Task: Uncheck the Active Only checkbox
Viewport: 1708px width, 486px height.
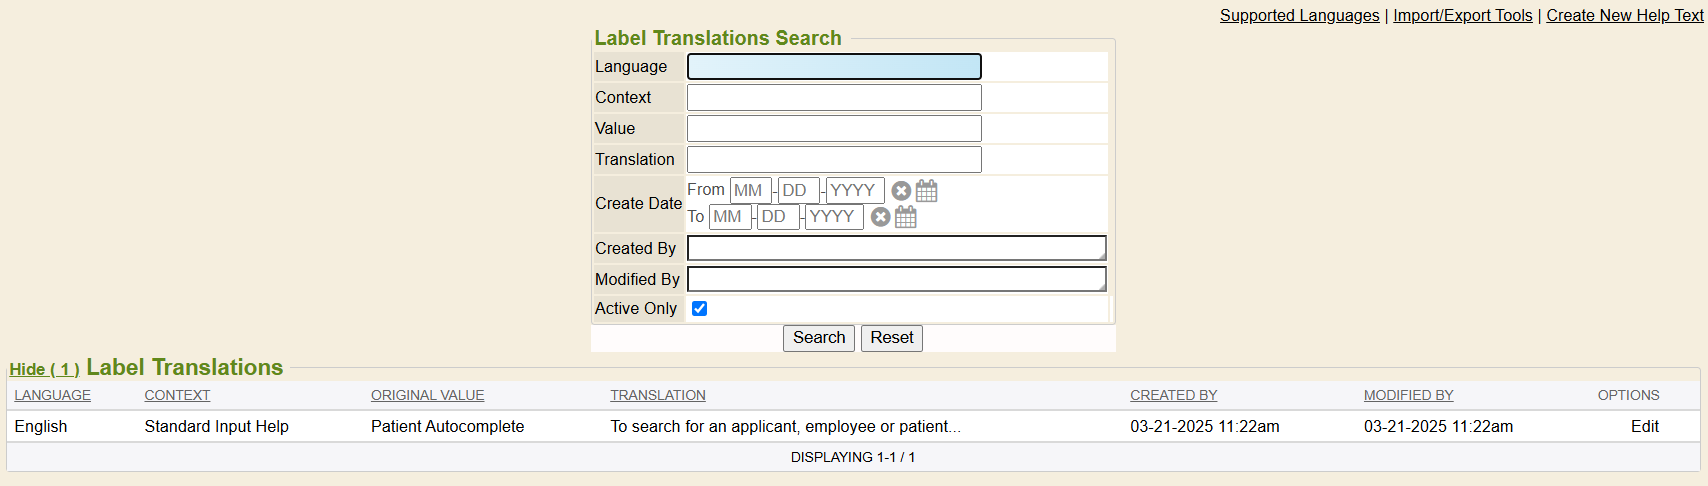Action: pos(700,309)
